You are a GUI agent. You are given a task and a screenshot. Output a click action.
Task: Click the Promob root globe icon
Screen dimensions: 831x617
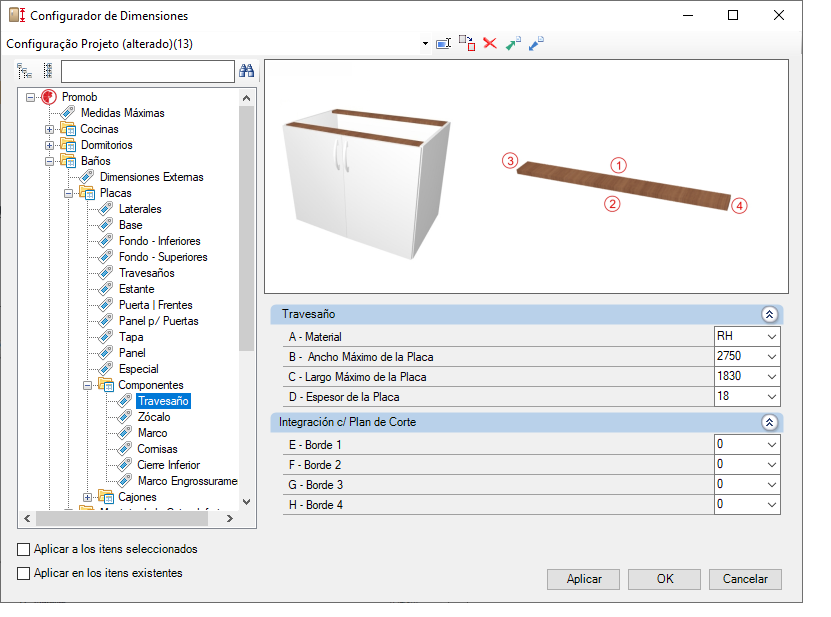tap(49, 97)
